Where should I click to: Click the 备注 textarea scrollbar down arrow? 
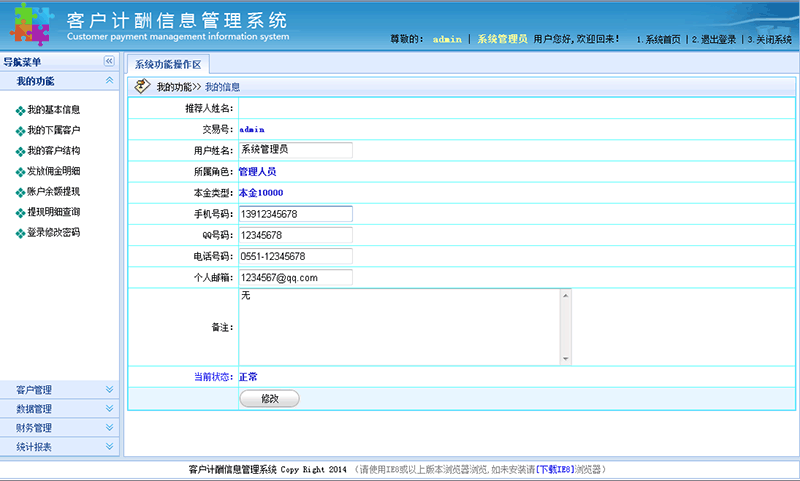coord(565,358)
